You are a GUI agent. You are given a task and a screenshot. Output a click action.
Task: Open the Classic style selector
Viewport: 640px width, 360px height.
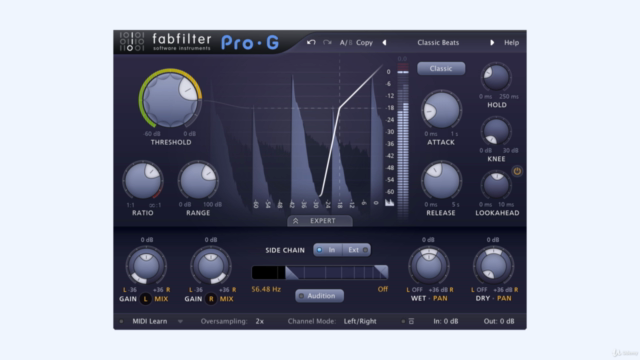441,69
